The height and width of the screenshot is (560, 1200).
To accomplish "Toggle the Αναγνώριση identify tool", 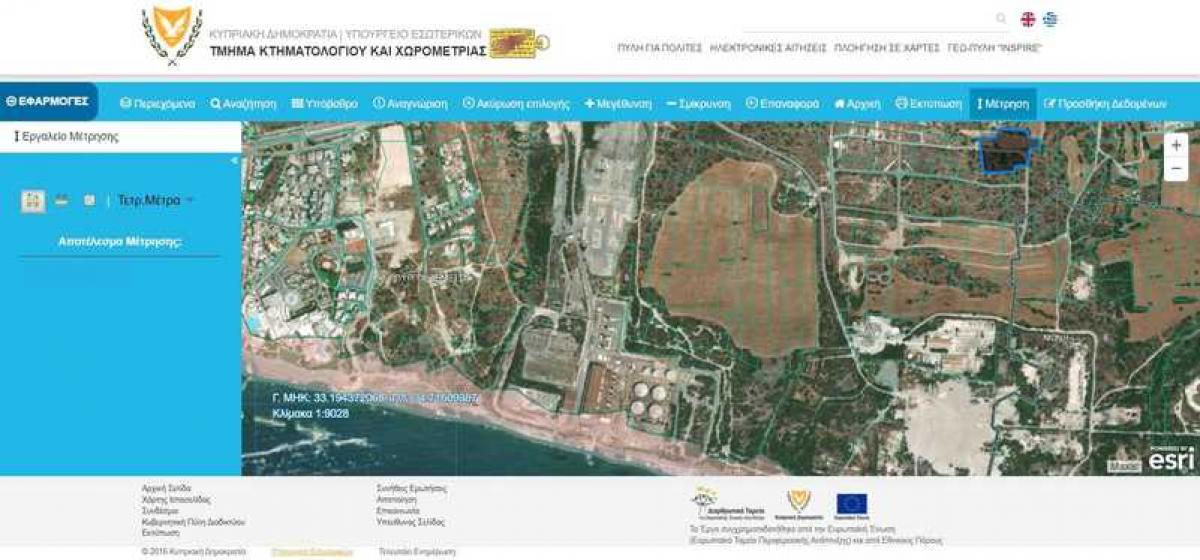I will (x=410, y=103).
